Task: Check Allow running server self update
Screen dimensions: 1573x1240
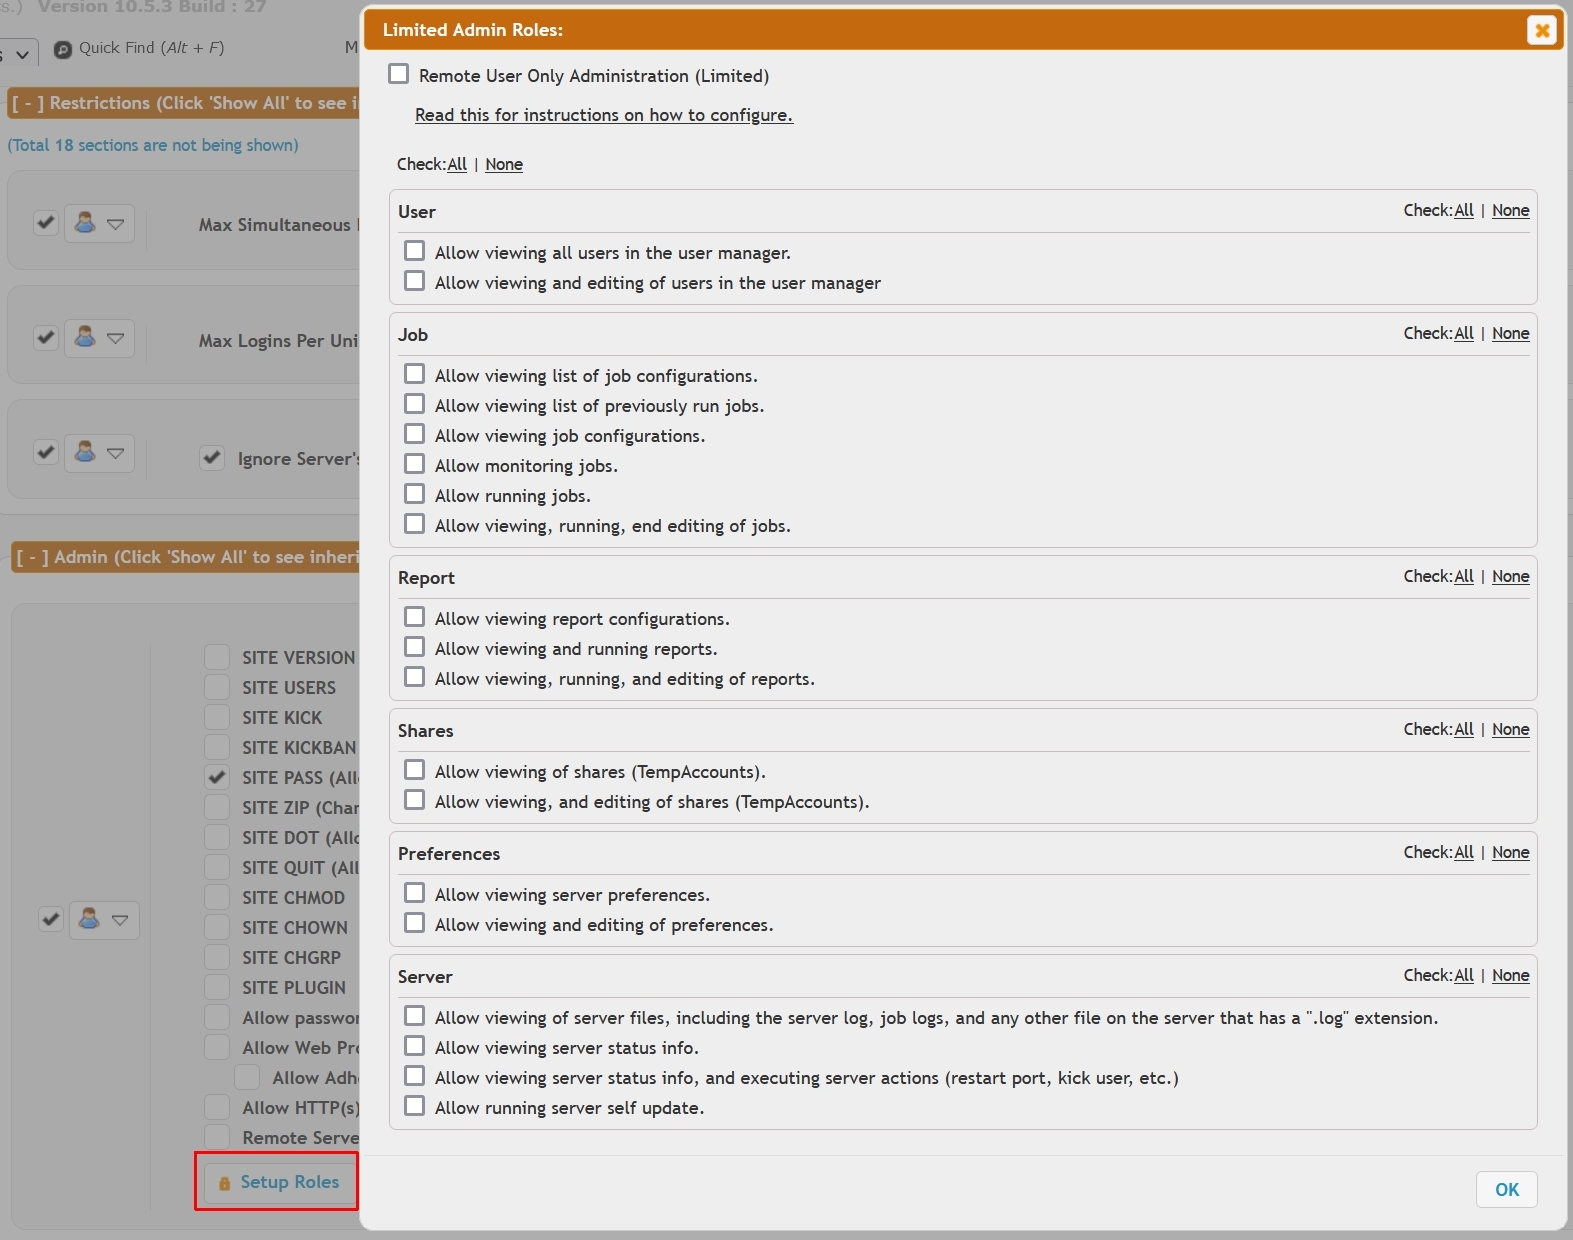Action: 415,1106
